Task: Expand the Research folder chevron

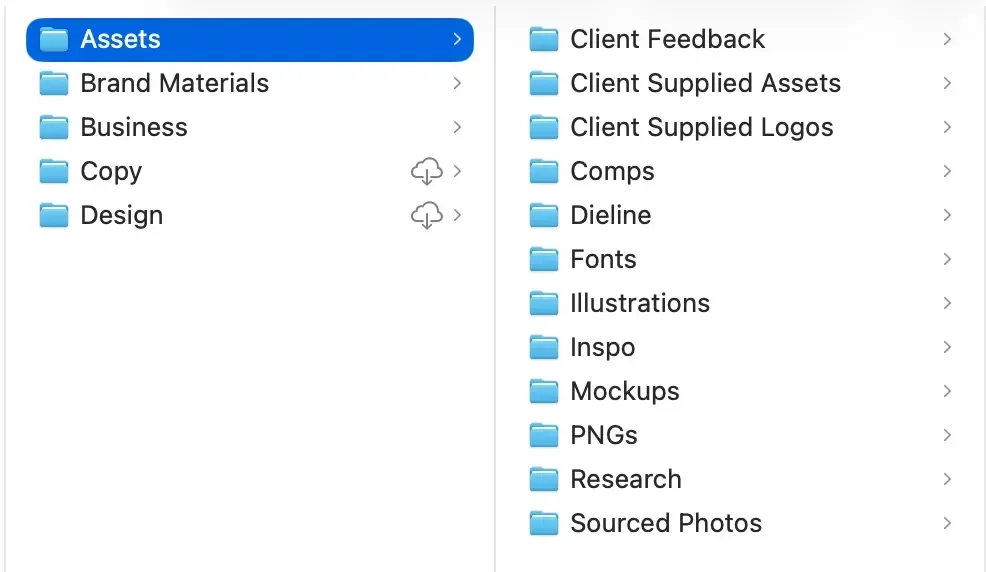Action: point(947,479)
